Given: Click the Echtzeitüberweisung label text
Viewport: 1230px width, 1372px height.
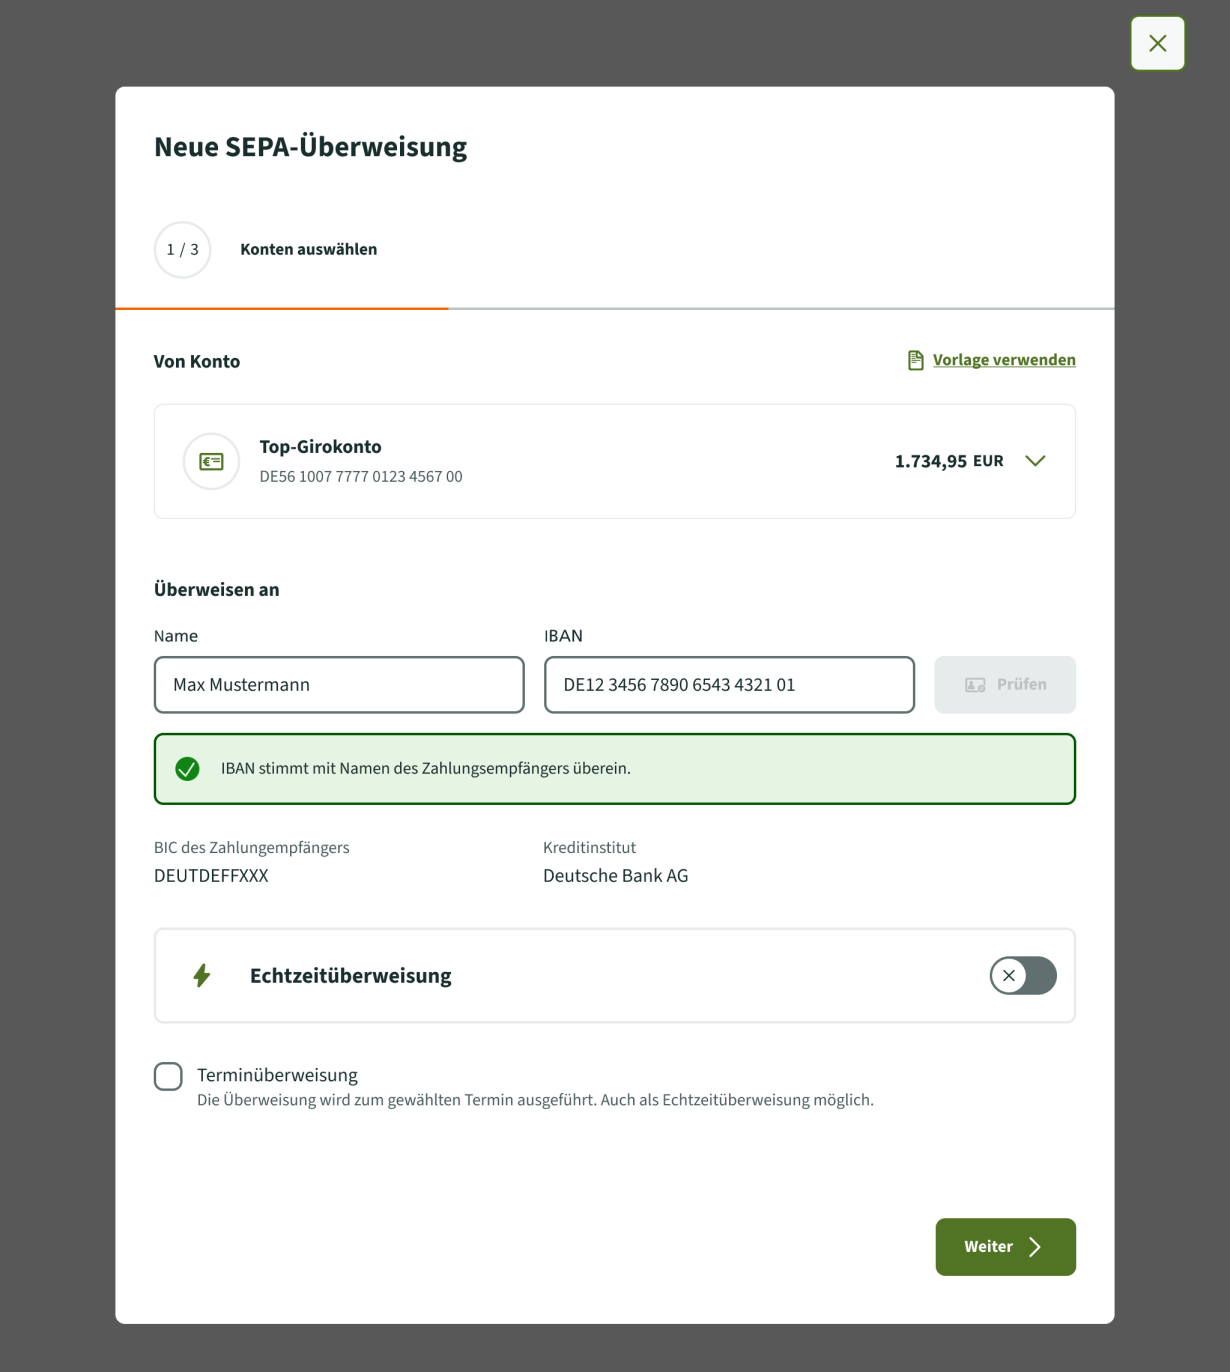Looking at the screenshot, I should click(351, 976).
